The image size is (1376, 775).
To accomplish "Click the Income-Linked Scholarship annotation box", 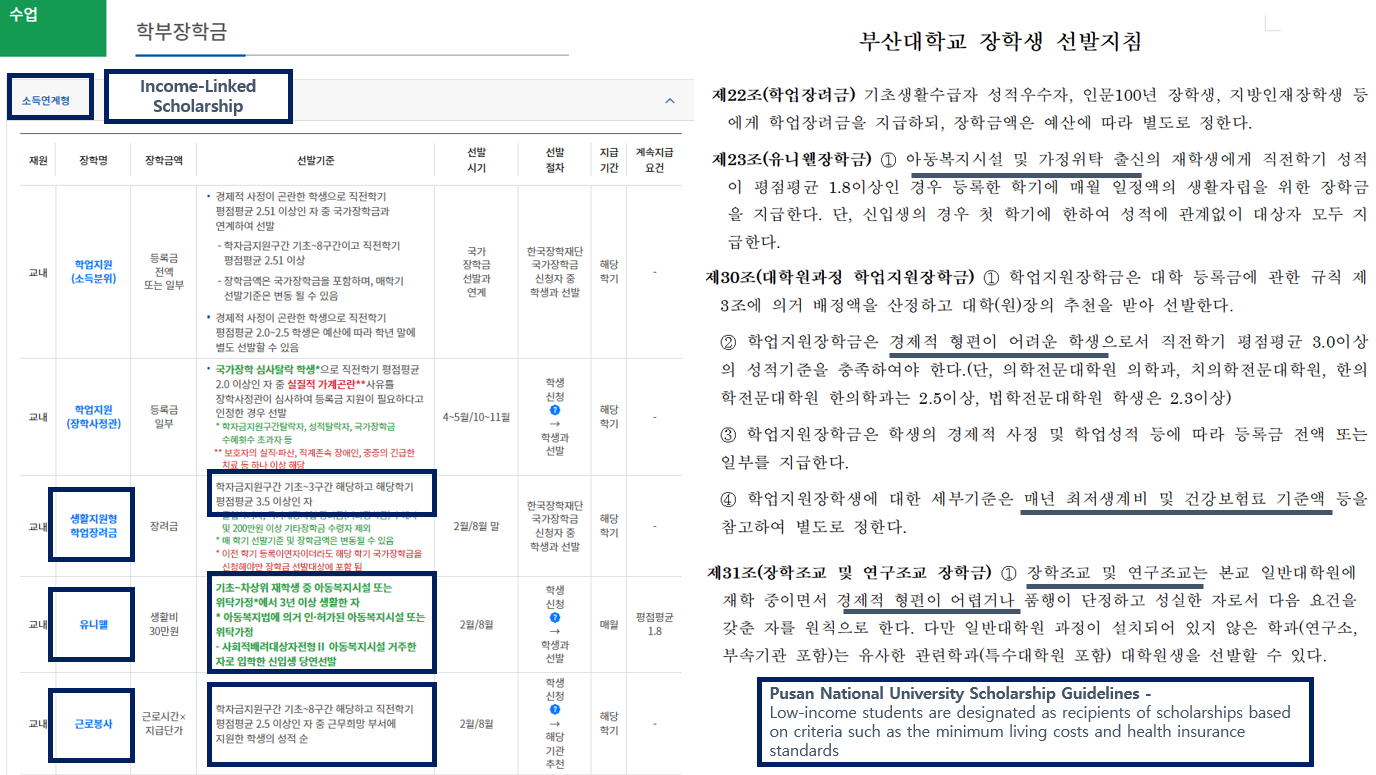I will [198, 97].
